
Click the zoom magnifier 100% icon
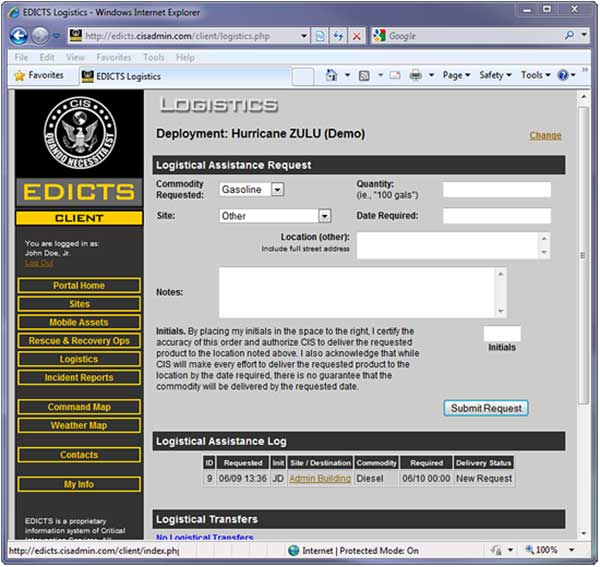point(530,550)
